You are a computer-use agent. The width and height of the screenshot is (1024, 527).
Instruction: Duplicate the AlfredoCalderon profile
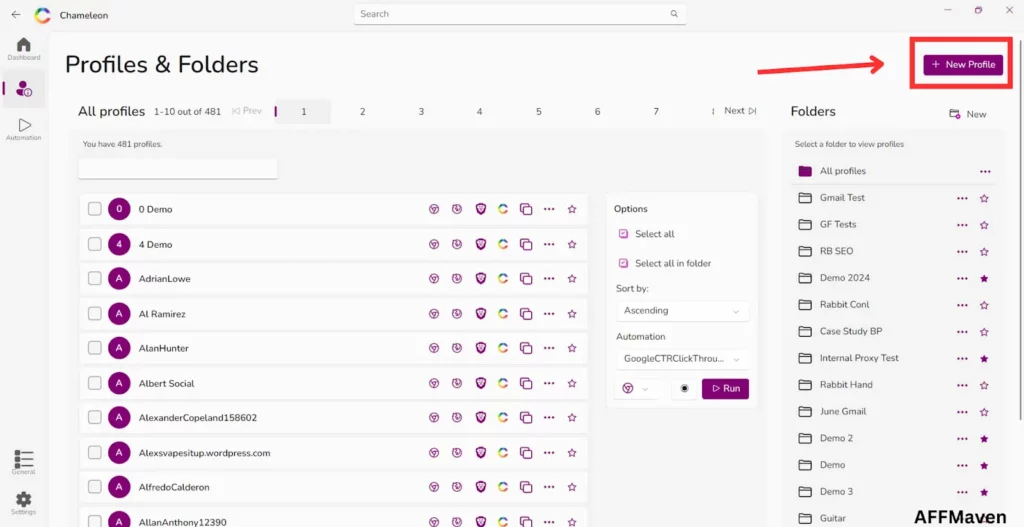coord(526,487)
